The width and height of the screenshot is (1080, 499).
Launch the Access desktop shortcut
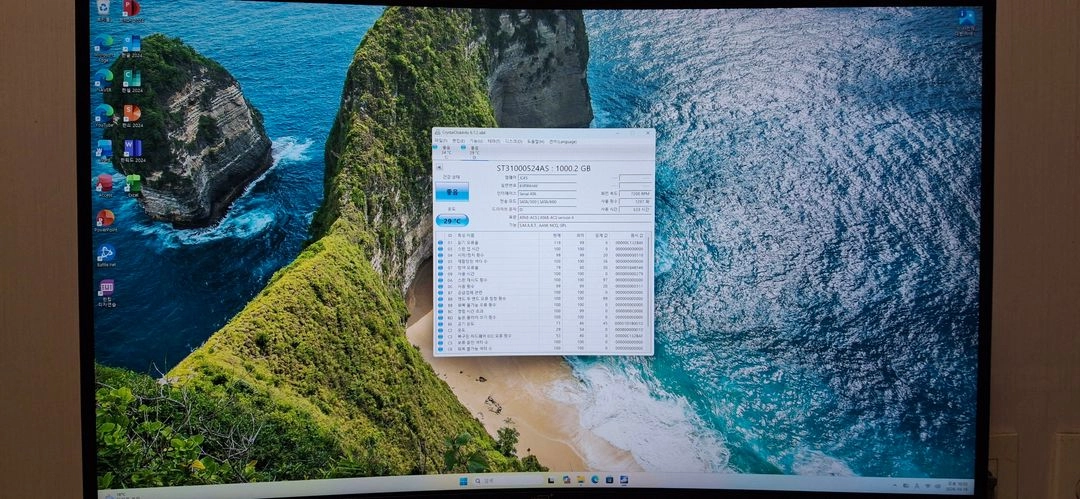tap(104, 185)
